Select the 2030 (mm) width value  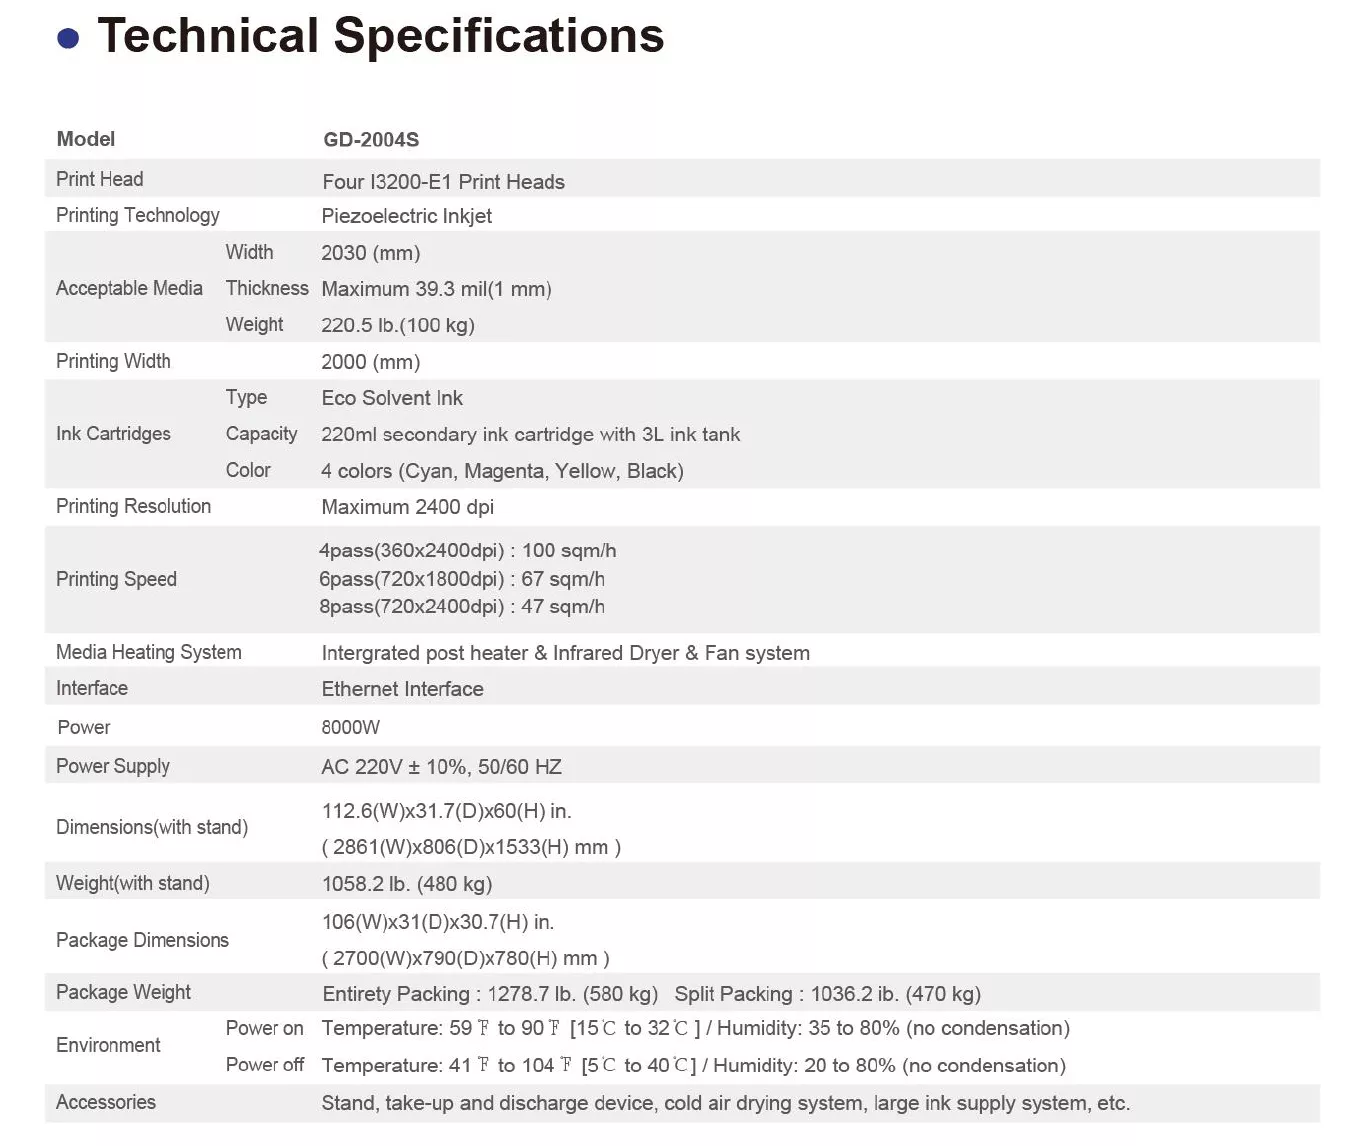pos(370,253)
